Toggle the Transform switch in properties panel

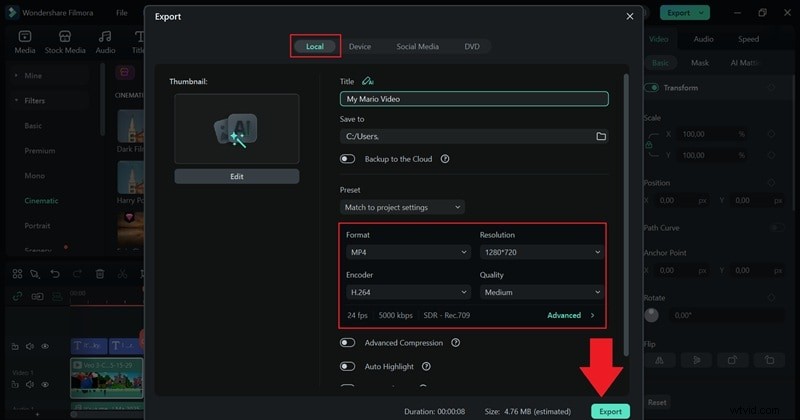(x=652, y=88)
